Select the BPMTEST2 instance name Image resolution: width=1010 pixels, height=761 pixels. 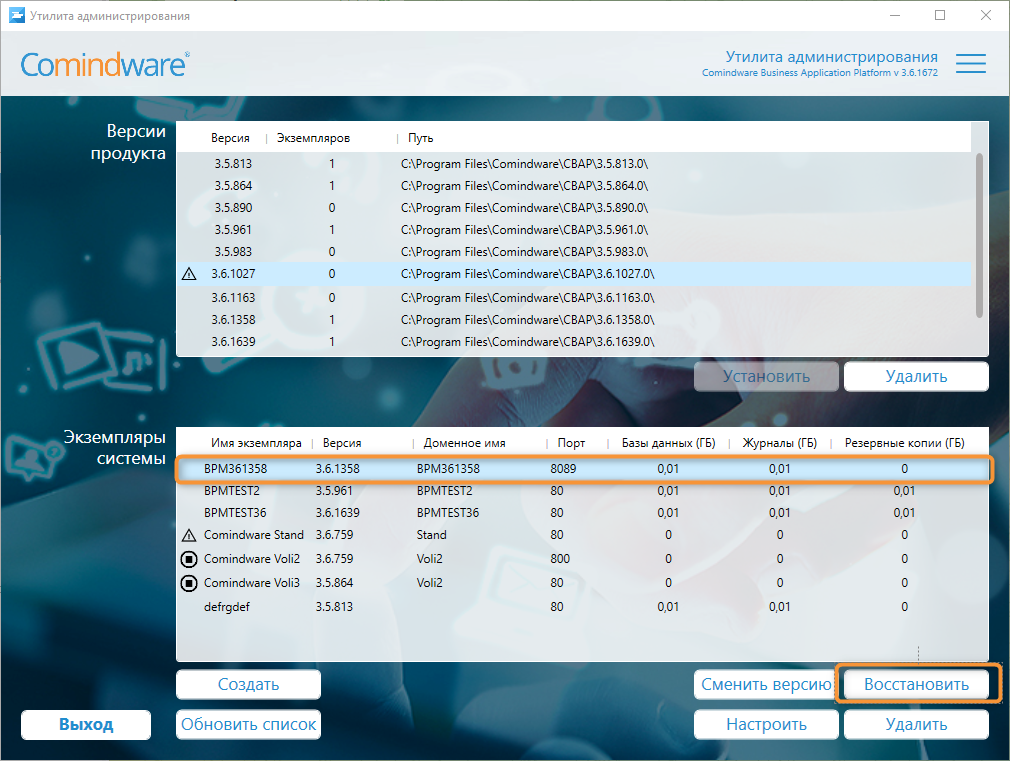(231, 490)
